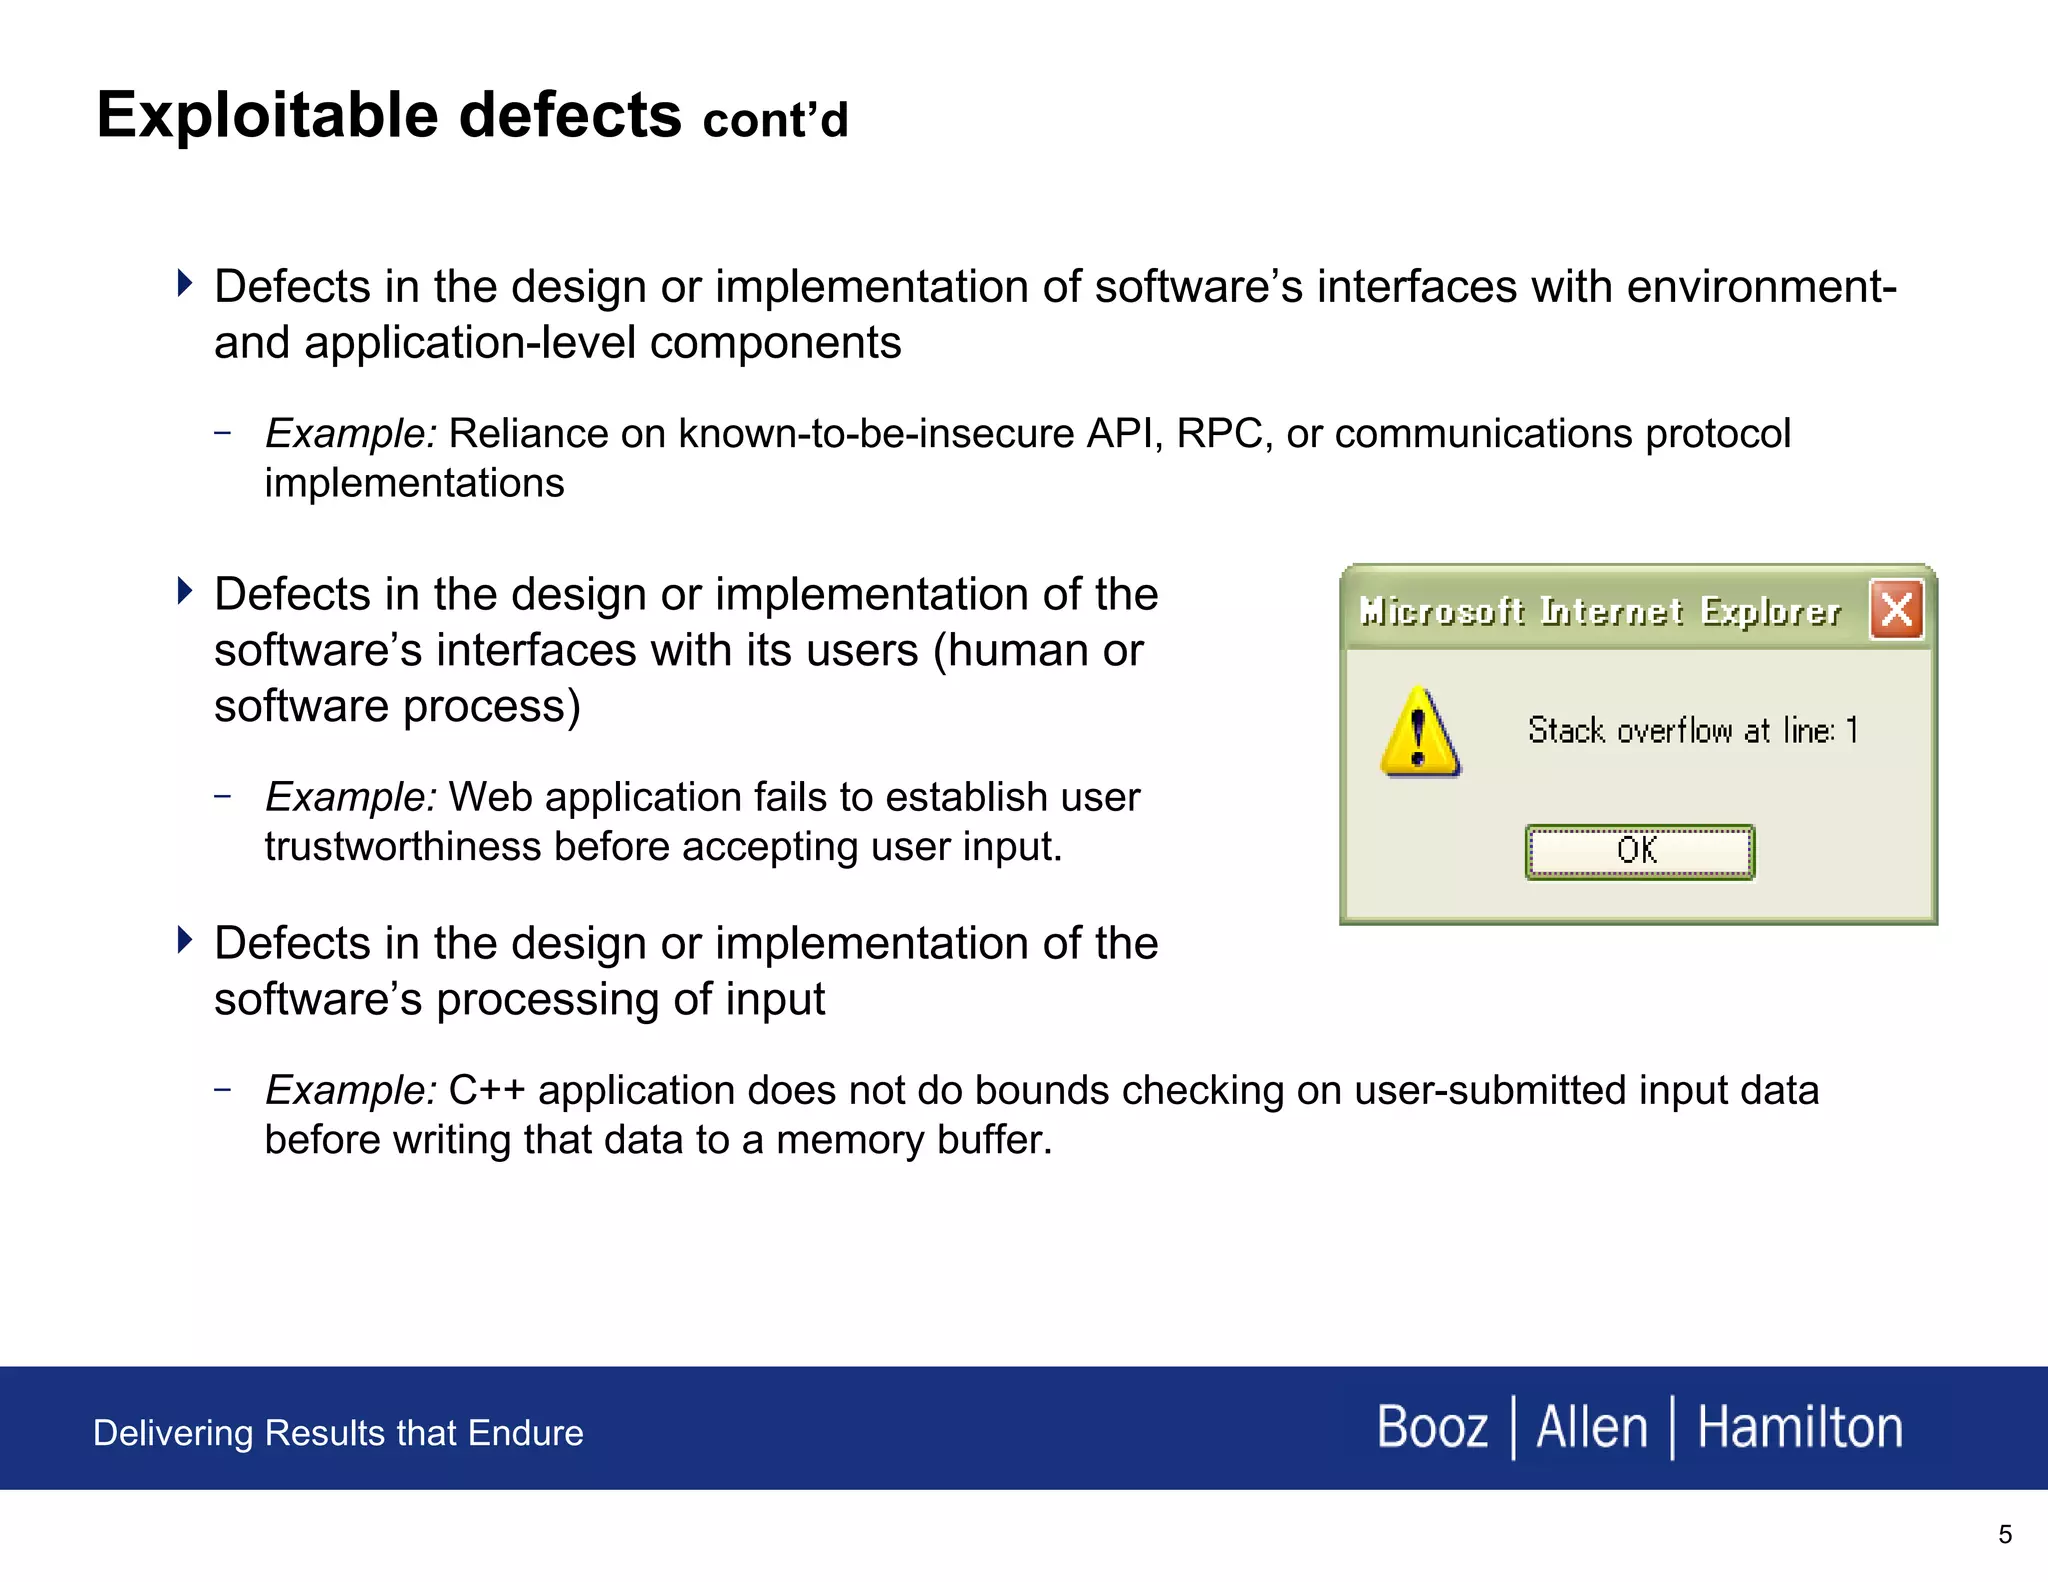Click OK in the Internet Explorer dialog
Screen dimensions: 2048x1582
click(x=1639, y=851)
